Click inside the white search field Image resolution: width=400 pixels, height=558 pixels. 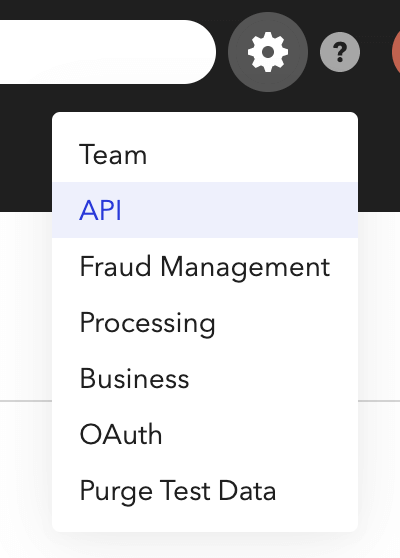(108, 52)
